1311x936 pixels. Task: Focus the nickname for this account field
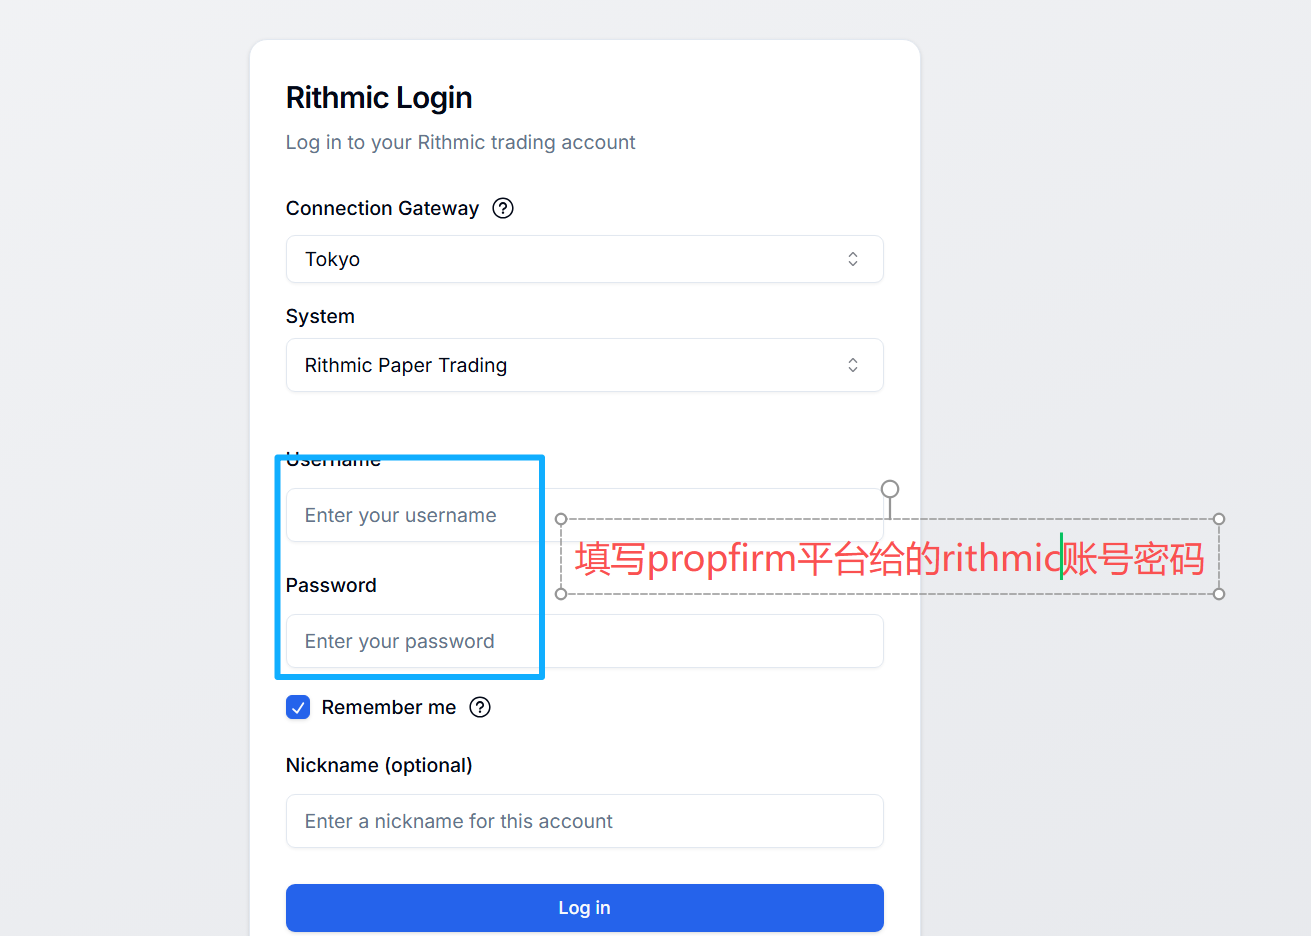click(x=585, y=821)
